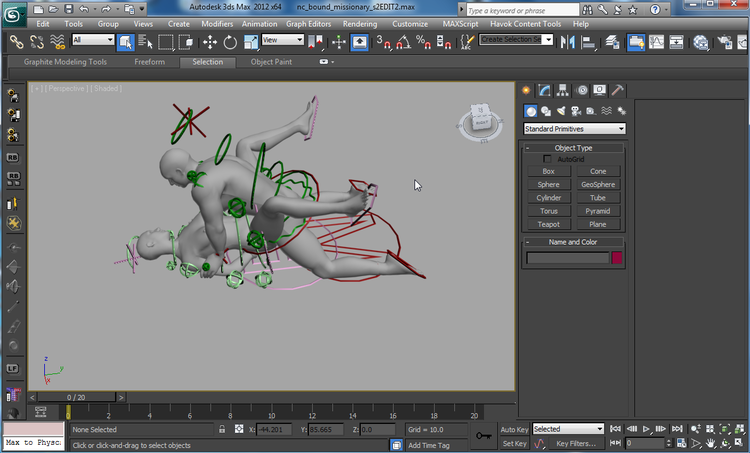This screenshot has height=453, width=750.
Task: Open the Selected key filter dropdown
Action: (568, 429)
